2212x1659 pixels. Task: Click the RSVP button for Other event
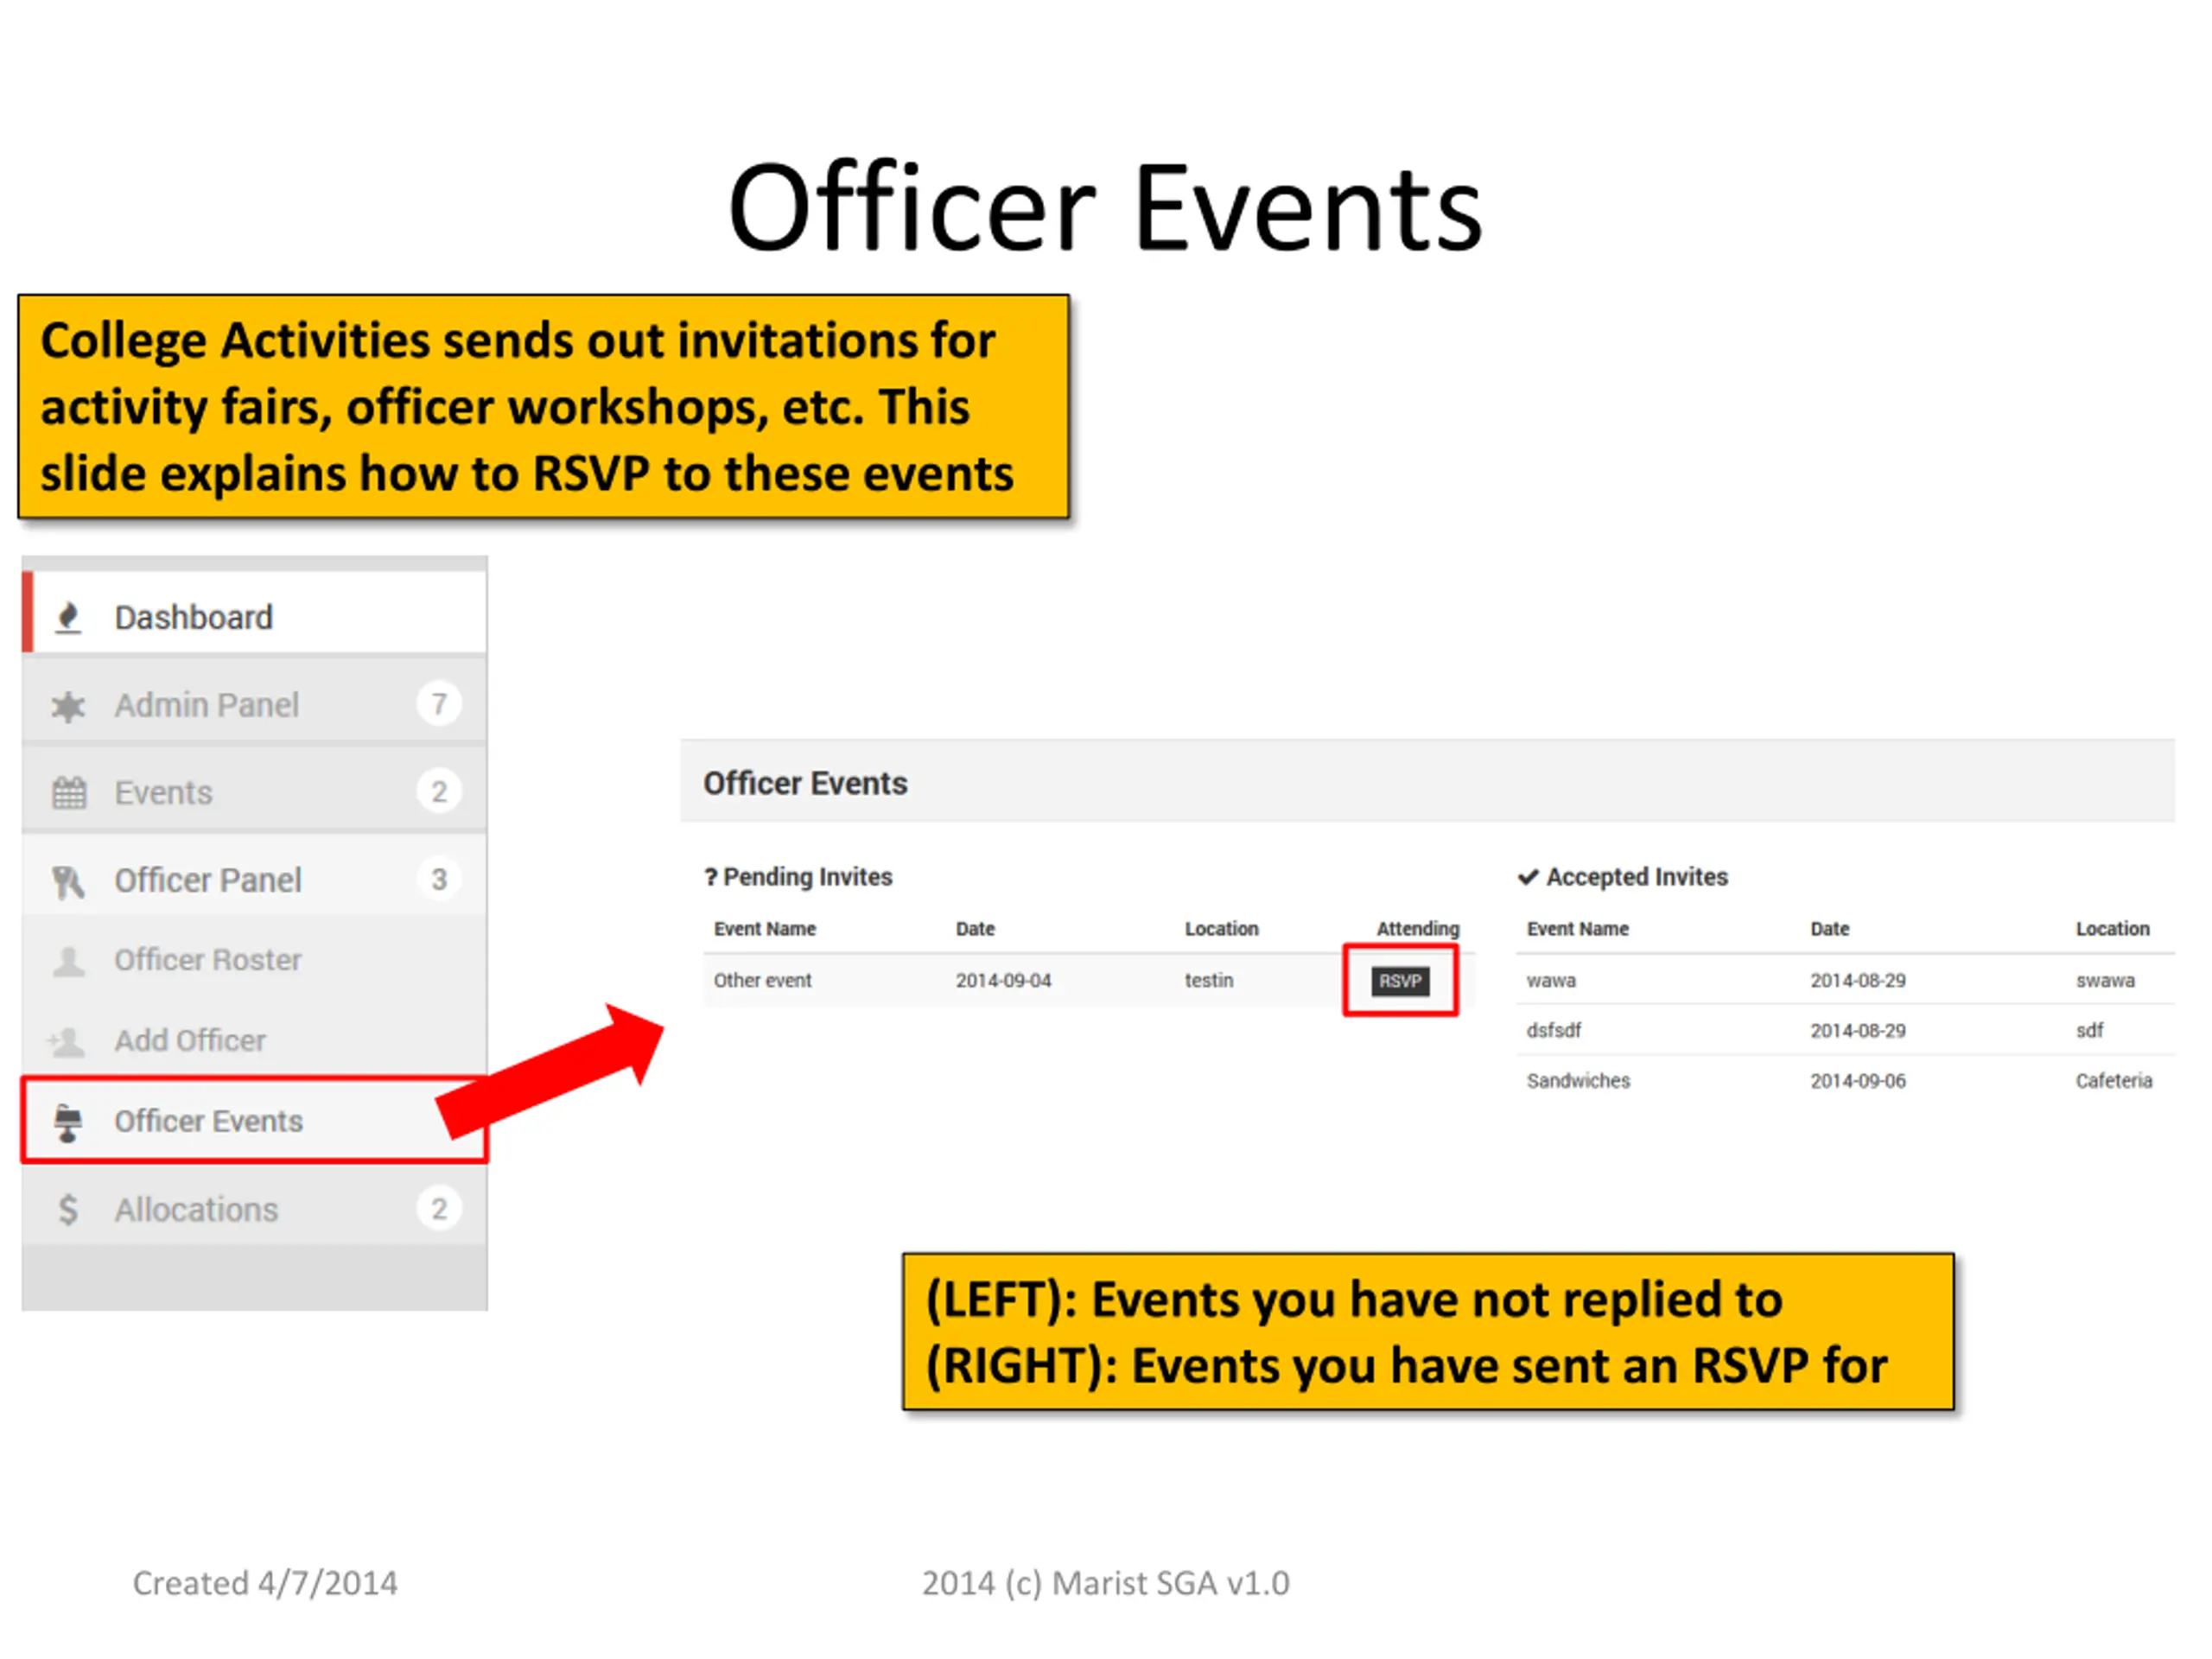tap(1400, 981)
